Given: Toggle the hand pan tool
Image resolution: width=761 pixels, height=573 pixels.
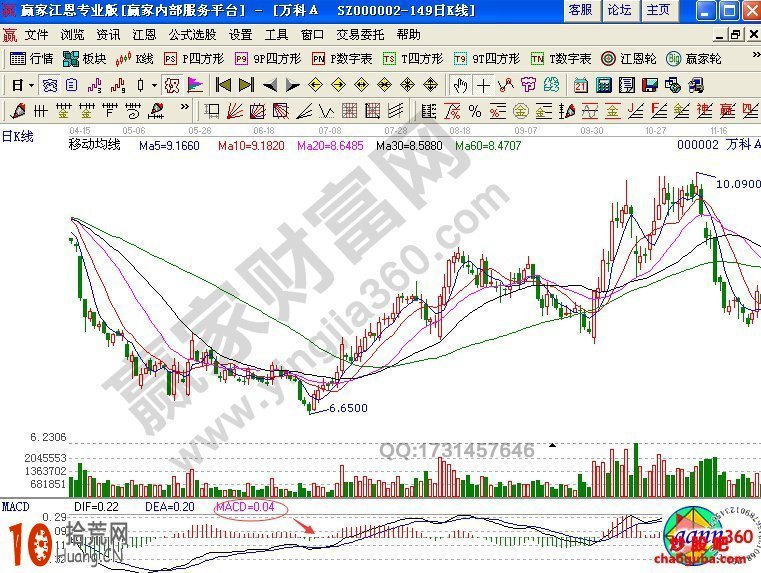Looking at the screenshot, I should pyautogui.click(x=460, y=85).
